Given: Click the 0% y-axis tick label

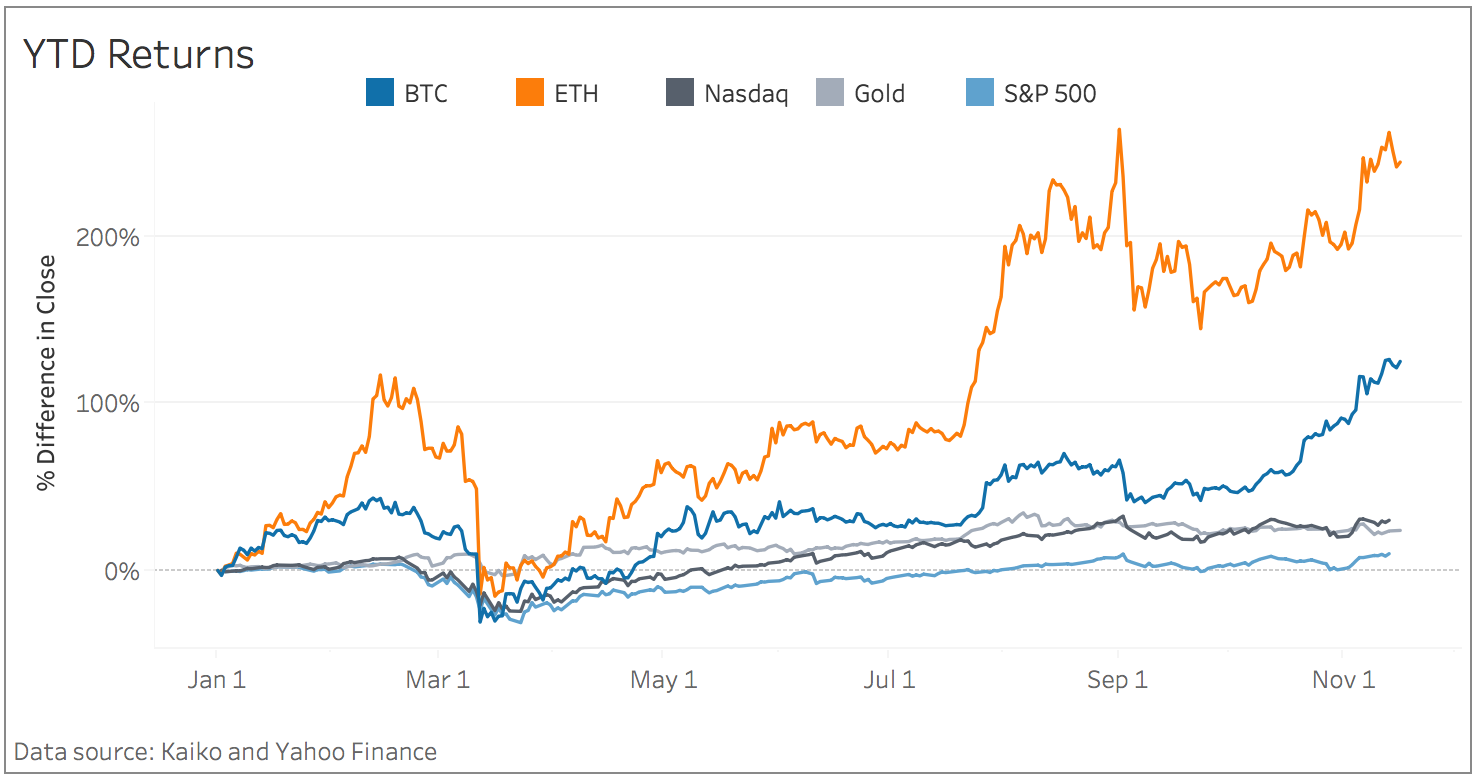Looking at the screenshot, I should pyautogui.click(x=122, y=570).
